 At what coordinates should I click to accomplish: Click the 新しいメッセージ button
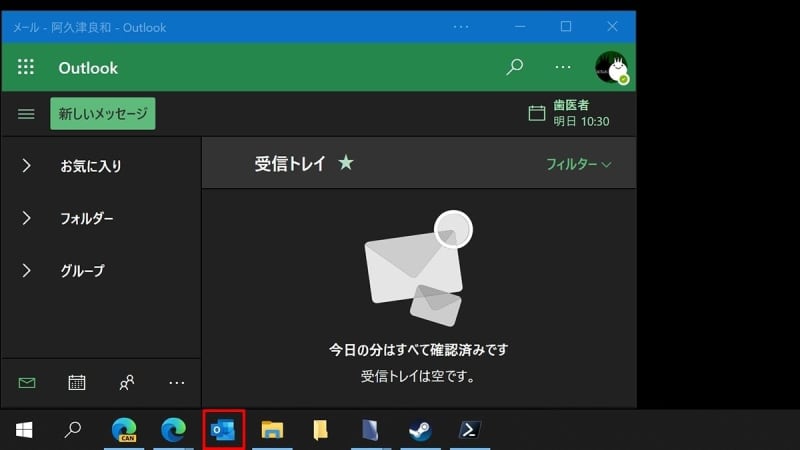[103, 113]
